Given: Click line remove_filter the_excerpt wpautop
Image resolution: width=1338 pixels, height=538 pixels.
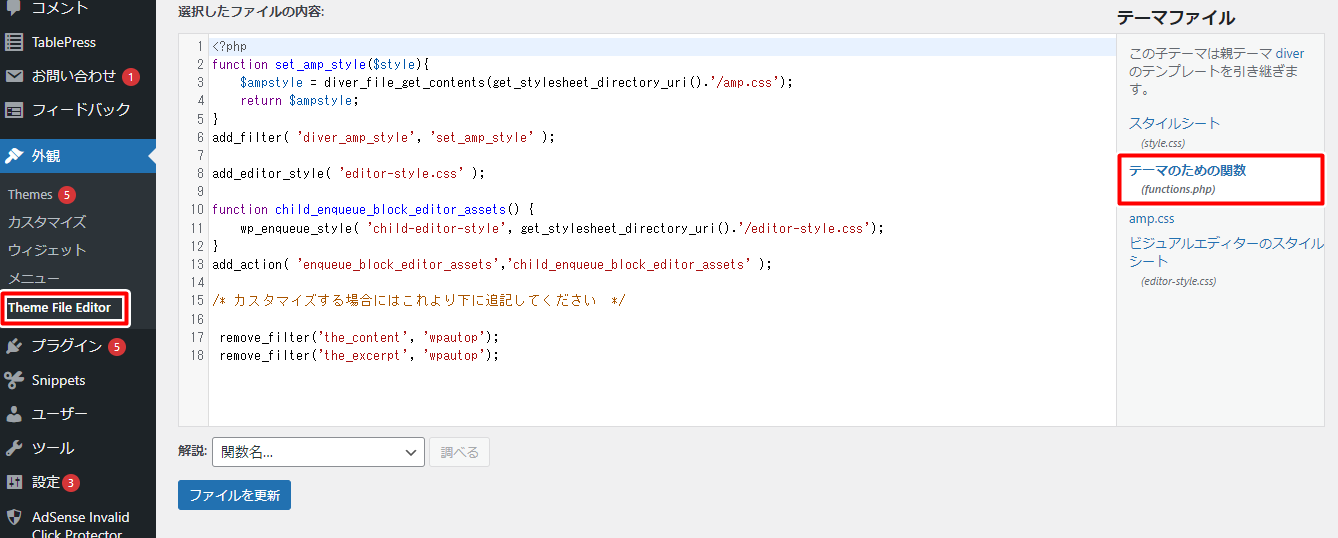Looking at the screenshot, I should (359, 355).
